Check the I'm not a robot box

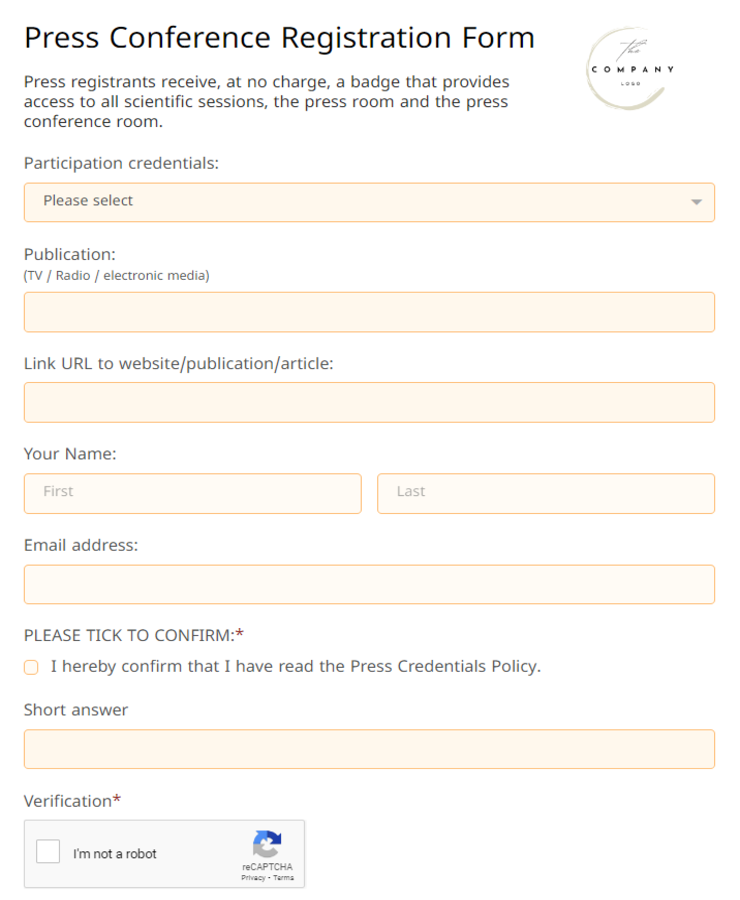(47, 850)
